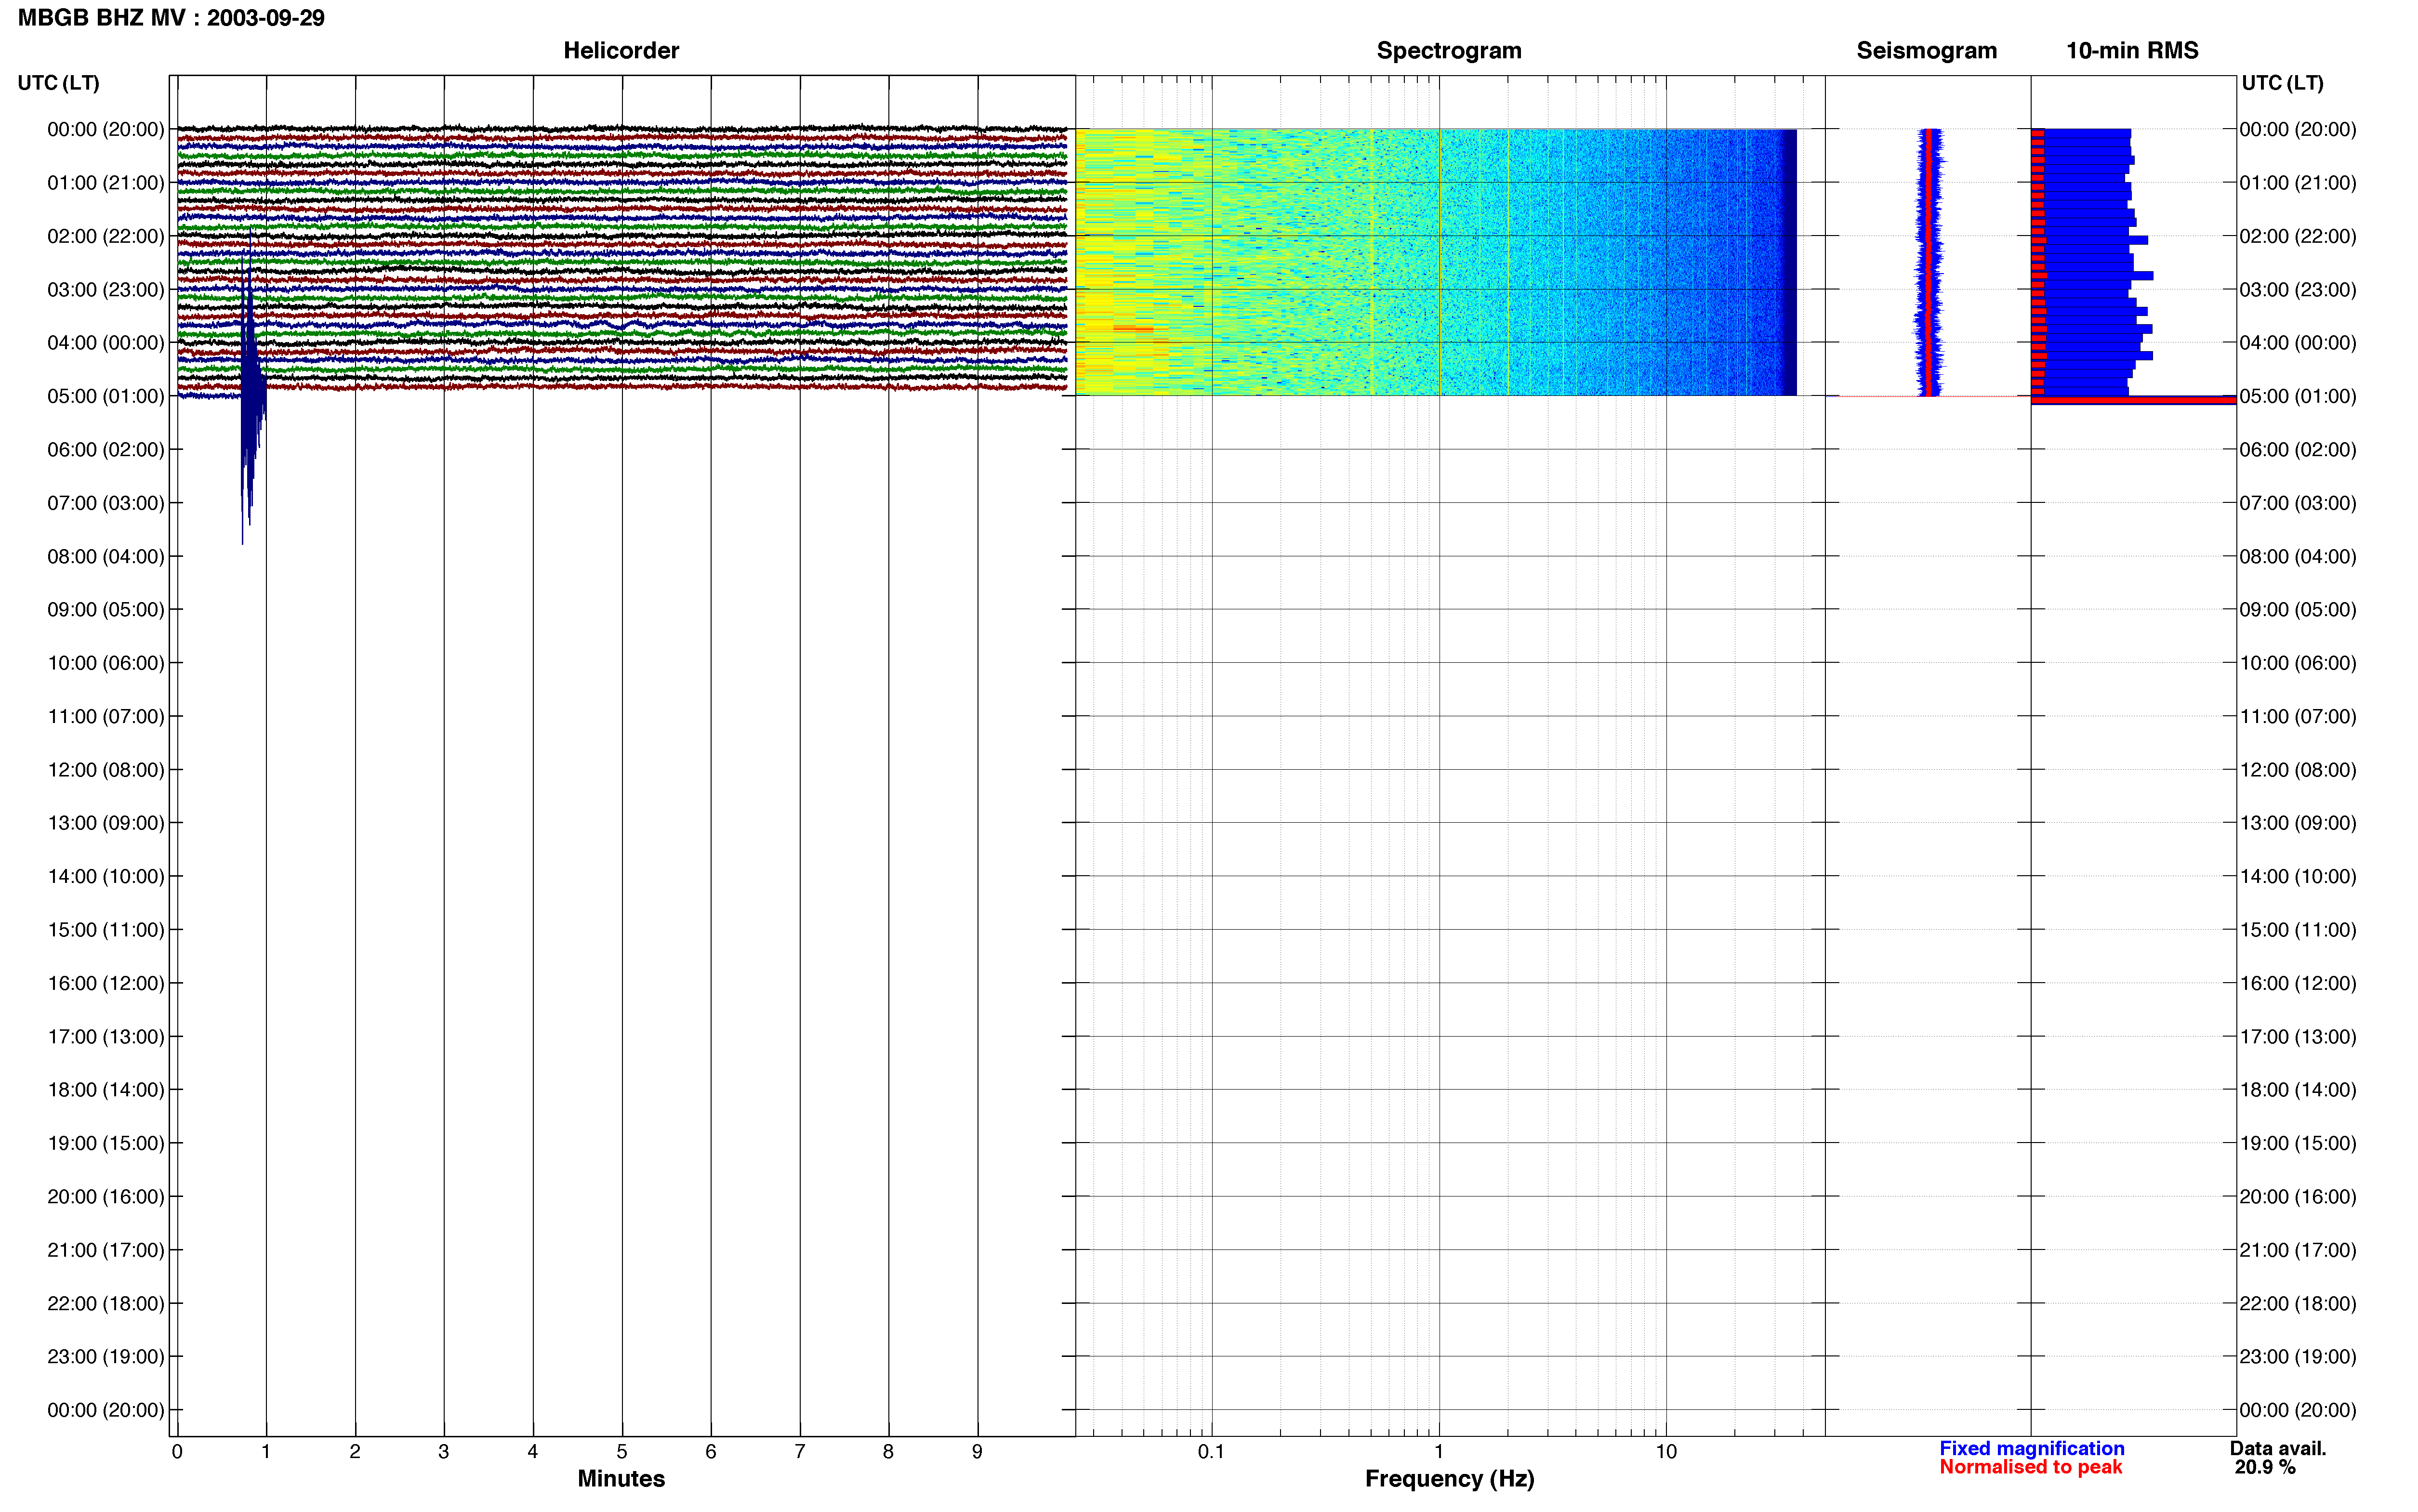Click the right 'UTC (LT)' axis label

coord(2282,83)
